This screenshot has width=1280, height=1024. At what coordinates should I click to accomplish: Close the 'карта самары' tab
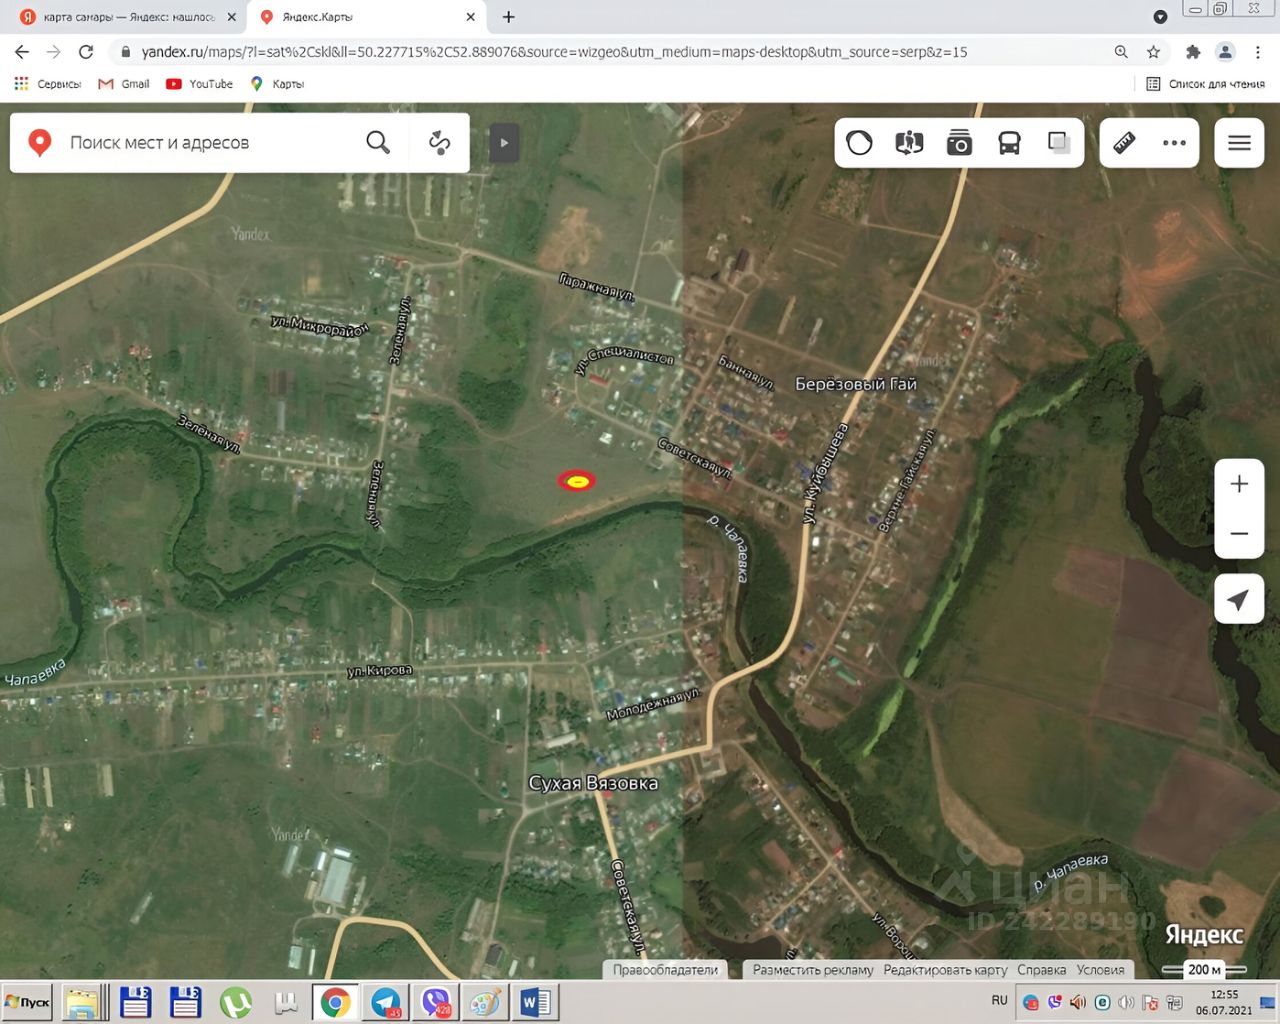point(232,17)
